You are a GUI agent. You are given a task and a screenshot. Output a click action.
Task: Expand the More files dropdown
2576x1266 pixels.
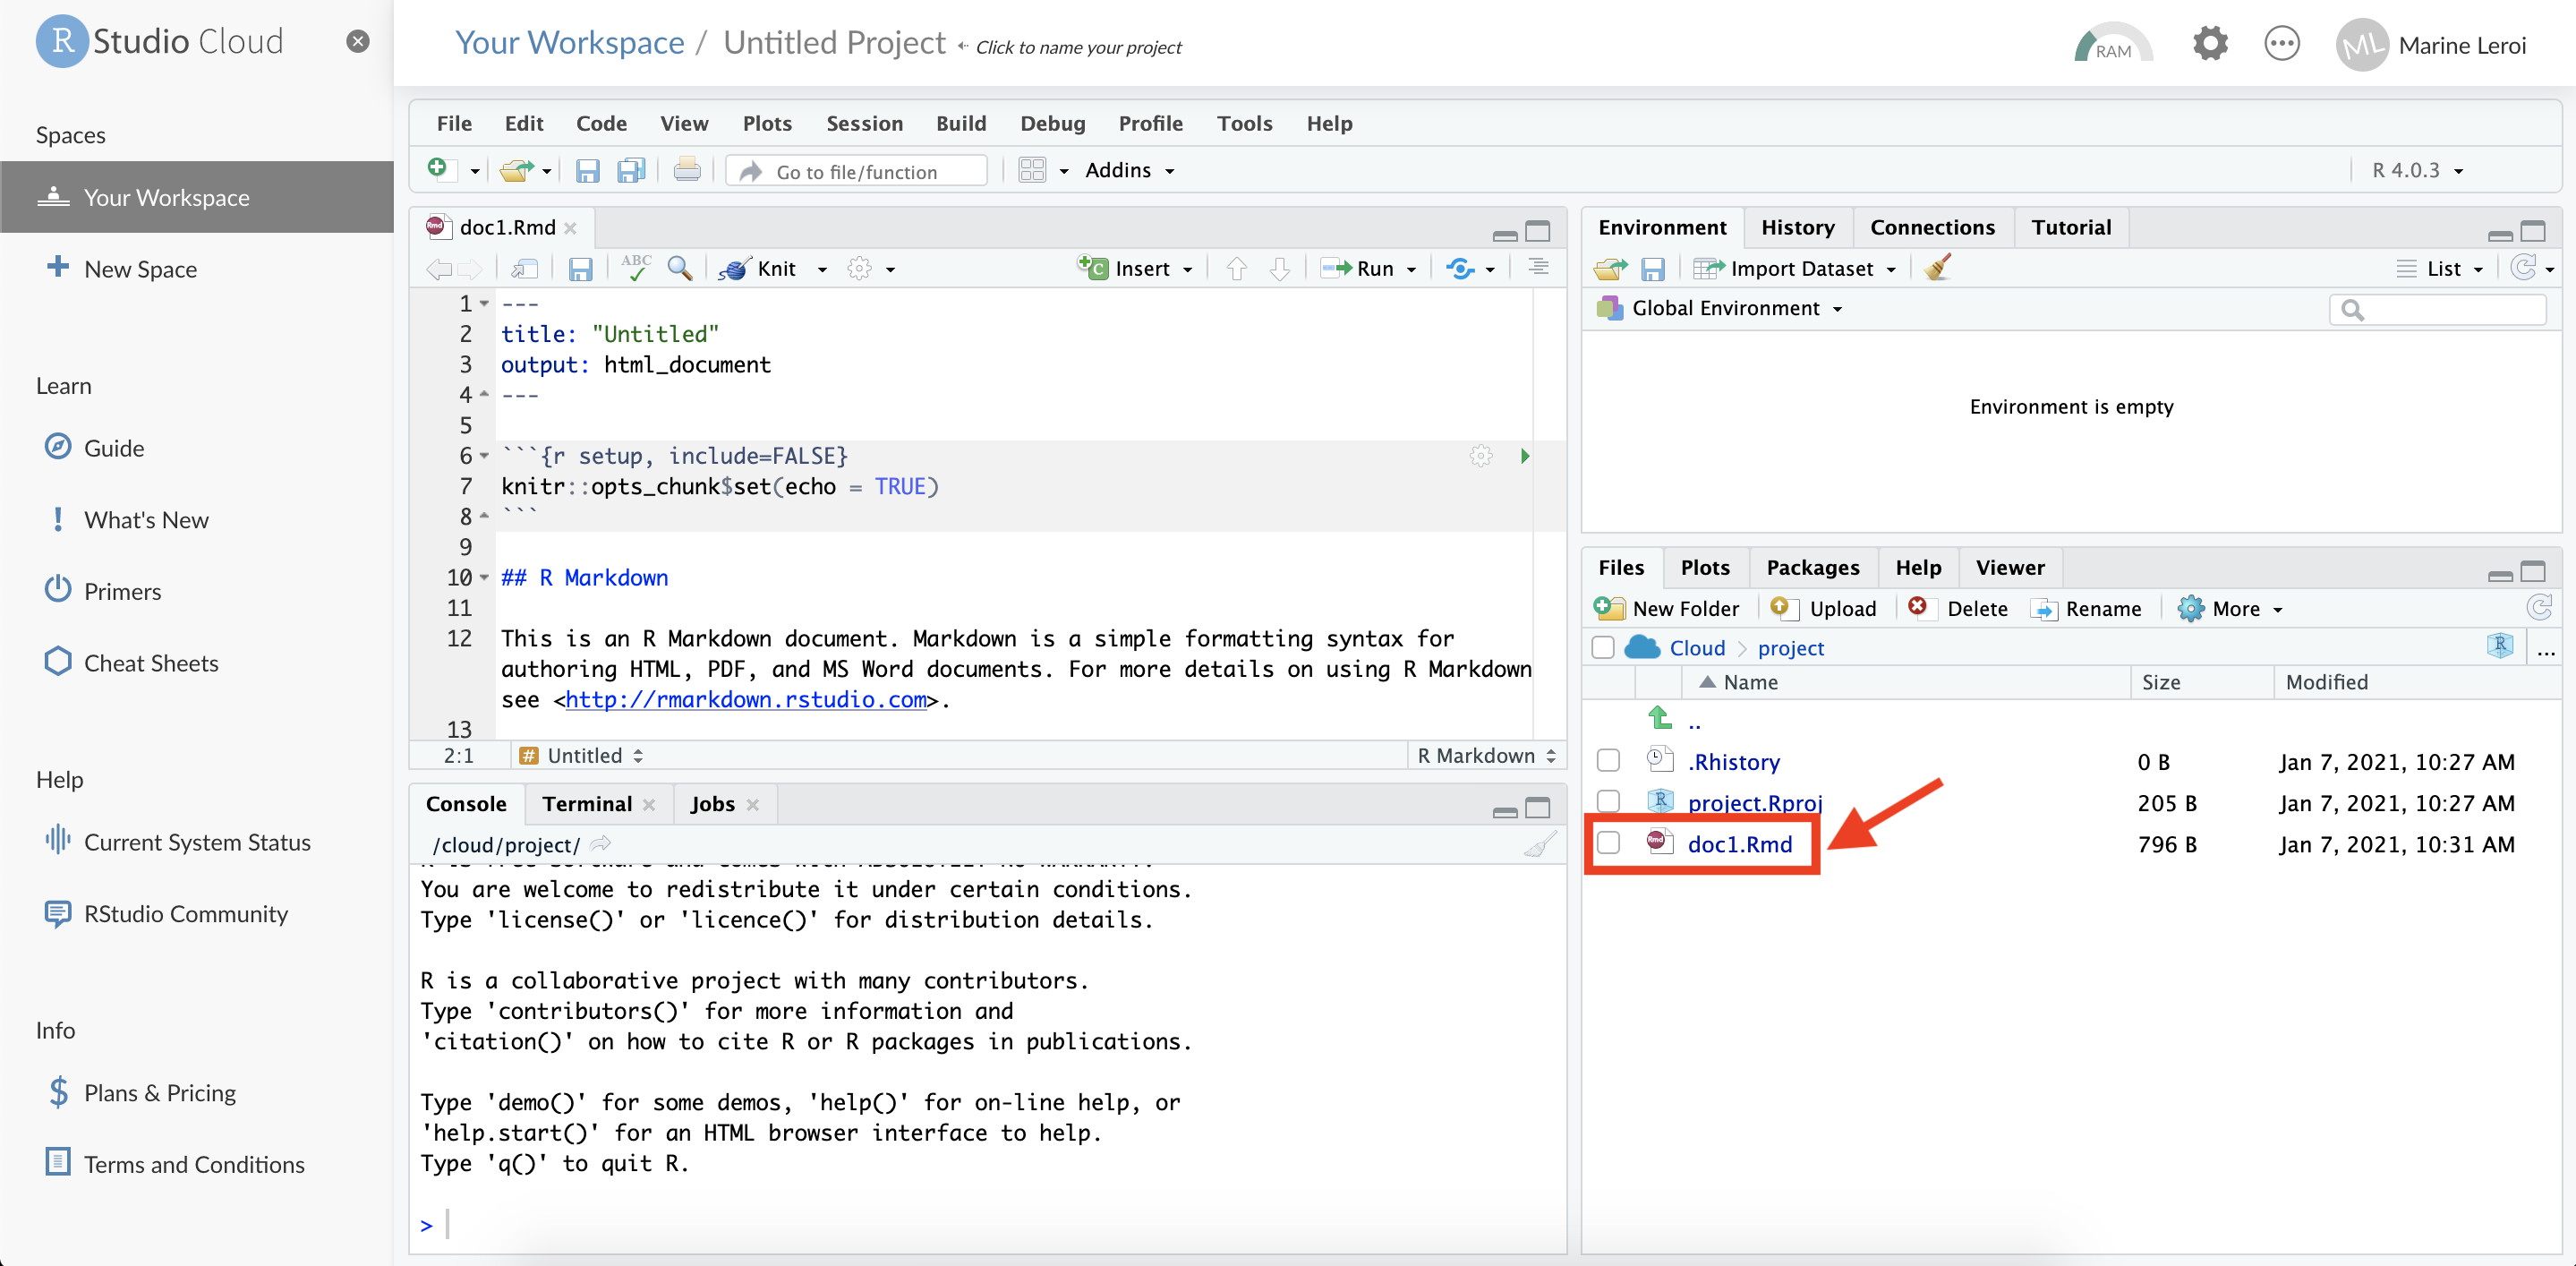[2230, 608]
